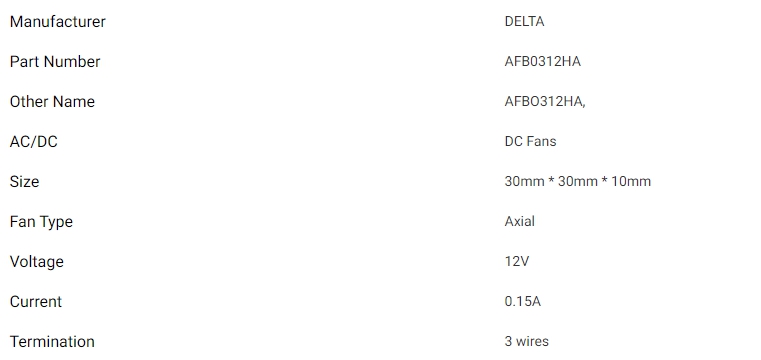Select the 12V voltage value

pos(517,261)
